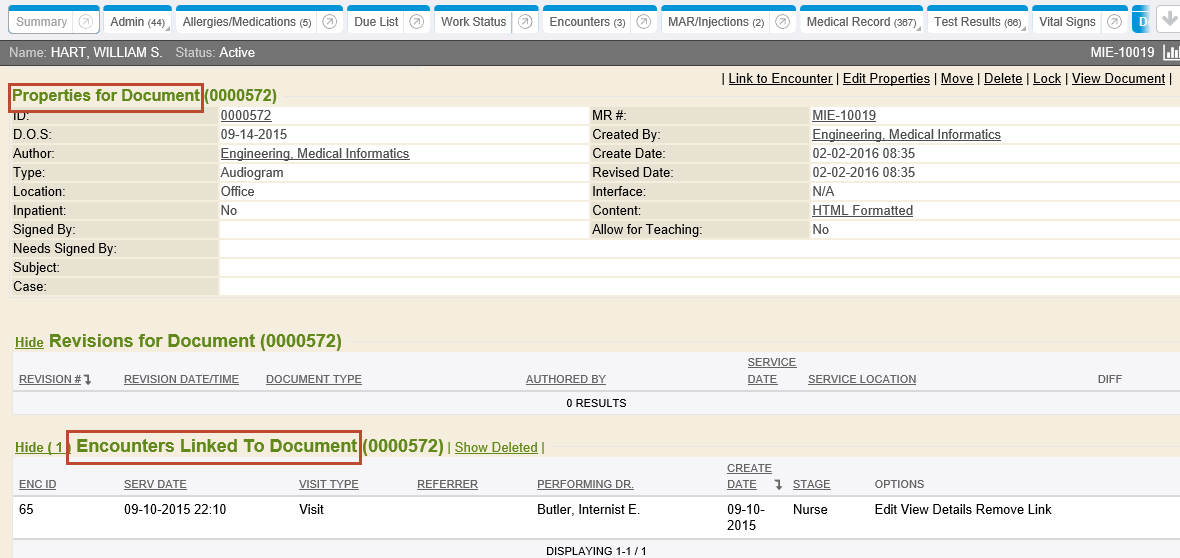Open Allergies/Medications pop-out arrow icon

pyautogui.click(x=329, y=22)
